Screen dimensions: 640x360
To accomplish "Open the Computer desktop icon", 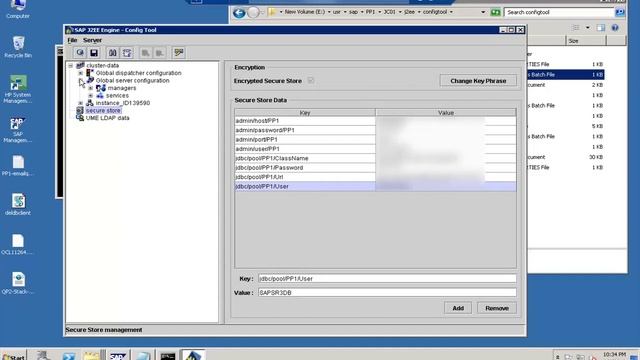I will pos(18,8).
